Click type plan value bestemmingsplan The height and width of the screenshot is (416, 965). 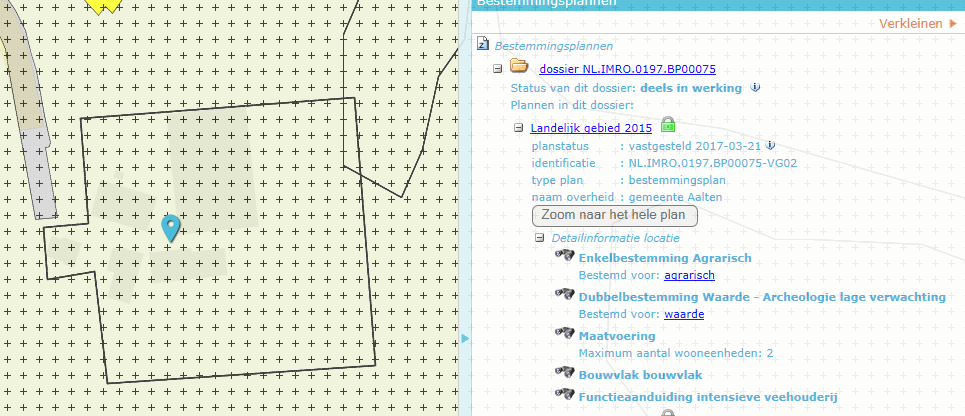click(x=677, y=180)
